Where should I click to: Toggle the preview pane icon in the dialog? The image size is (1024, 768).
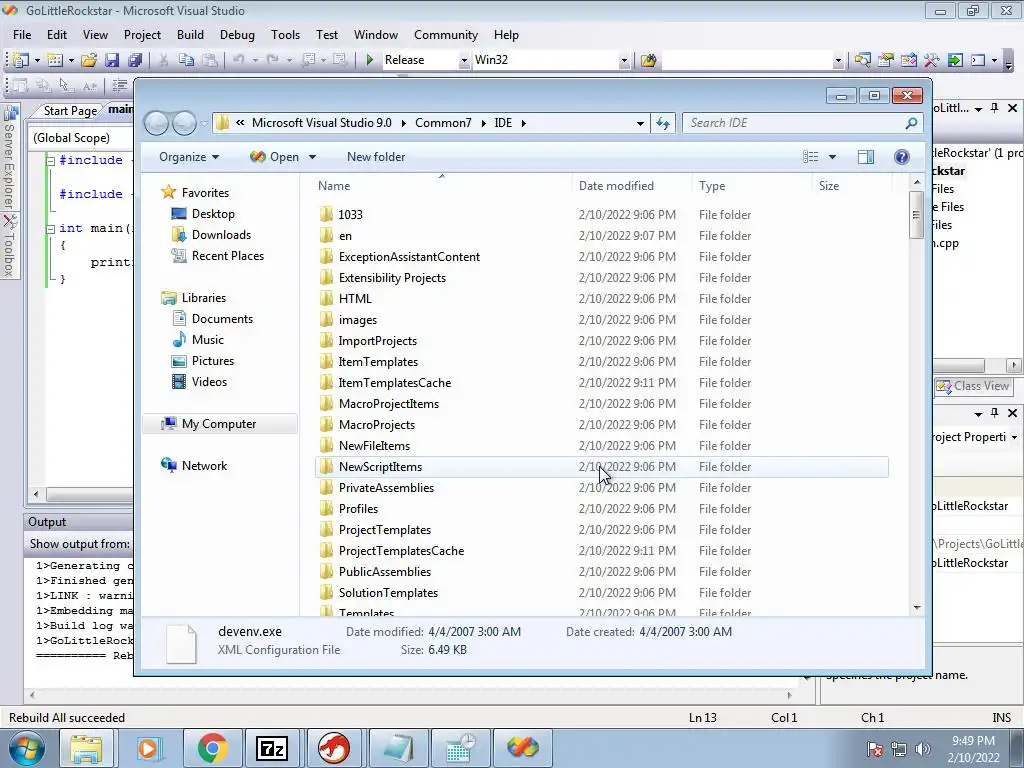pyautogui.click(x=866, y=157)
